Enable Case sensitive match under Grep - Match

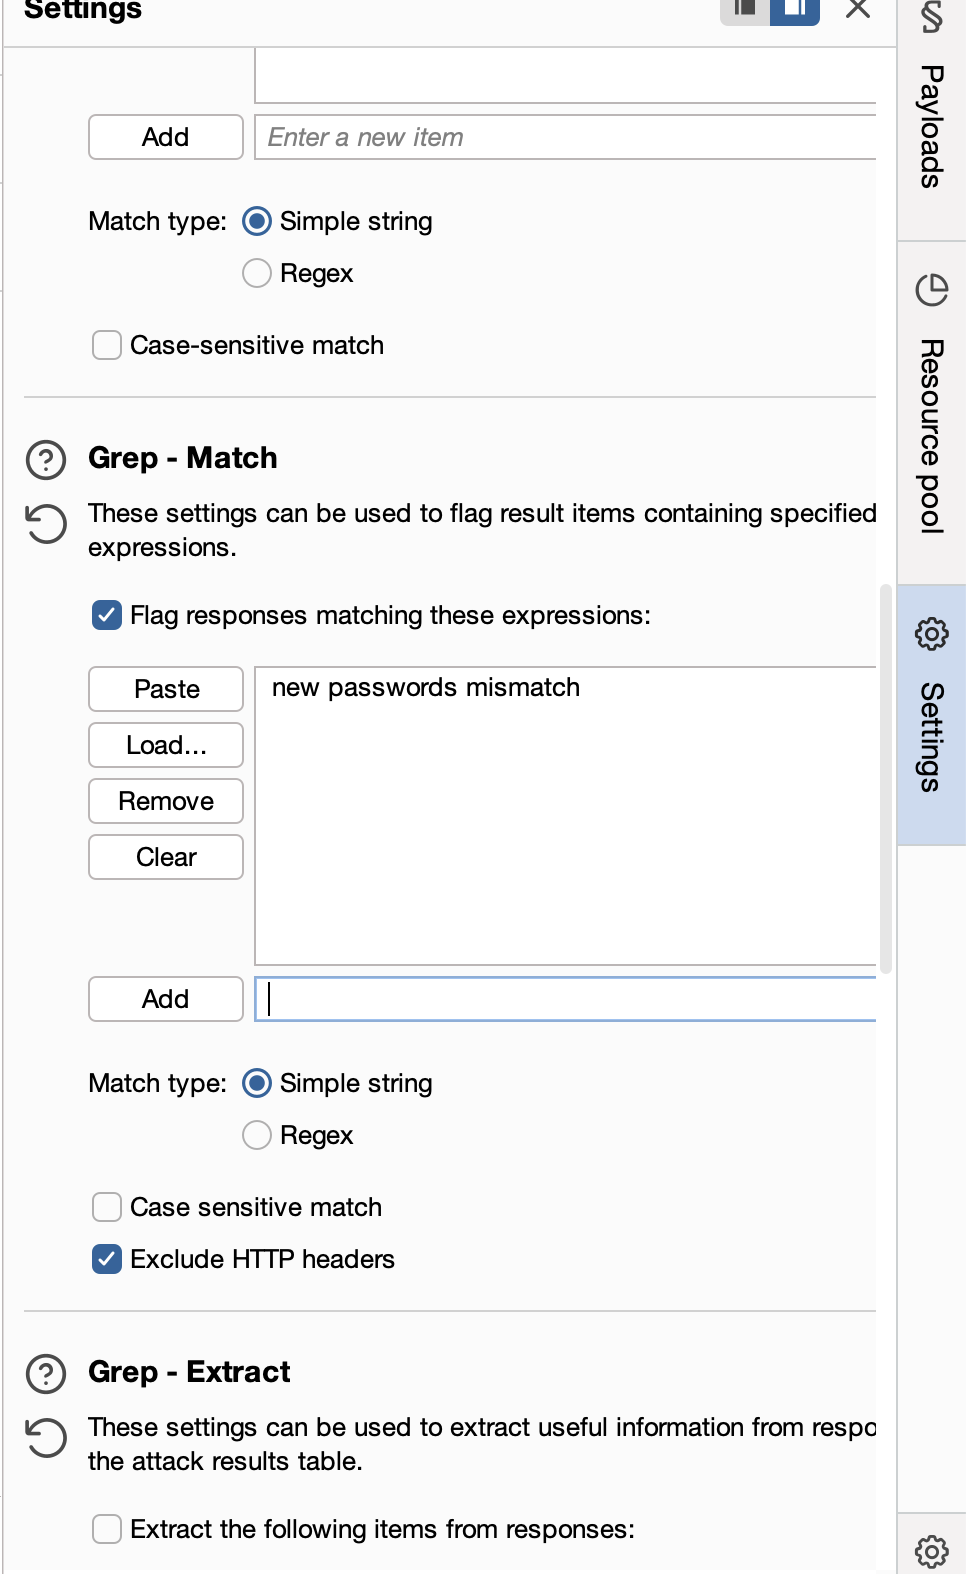pos(107,1207)
